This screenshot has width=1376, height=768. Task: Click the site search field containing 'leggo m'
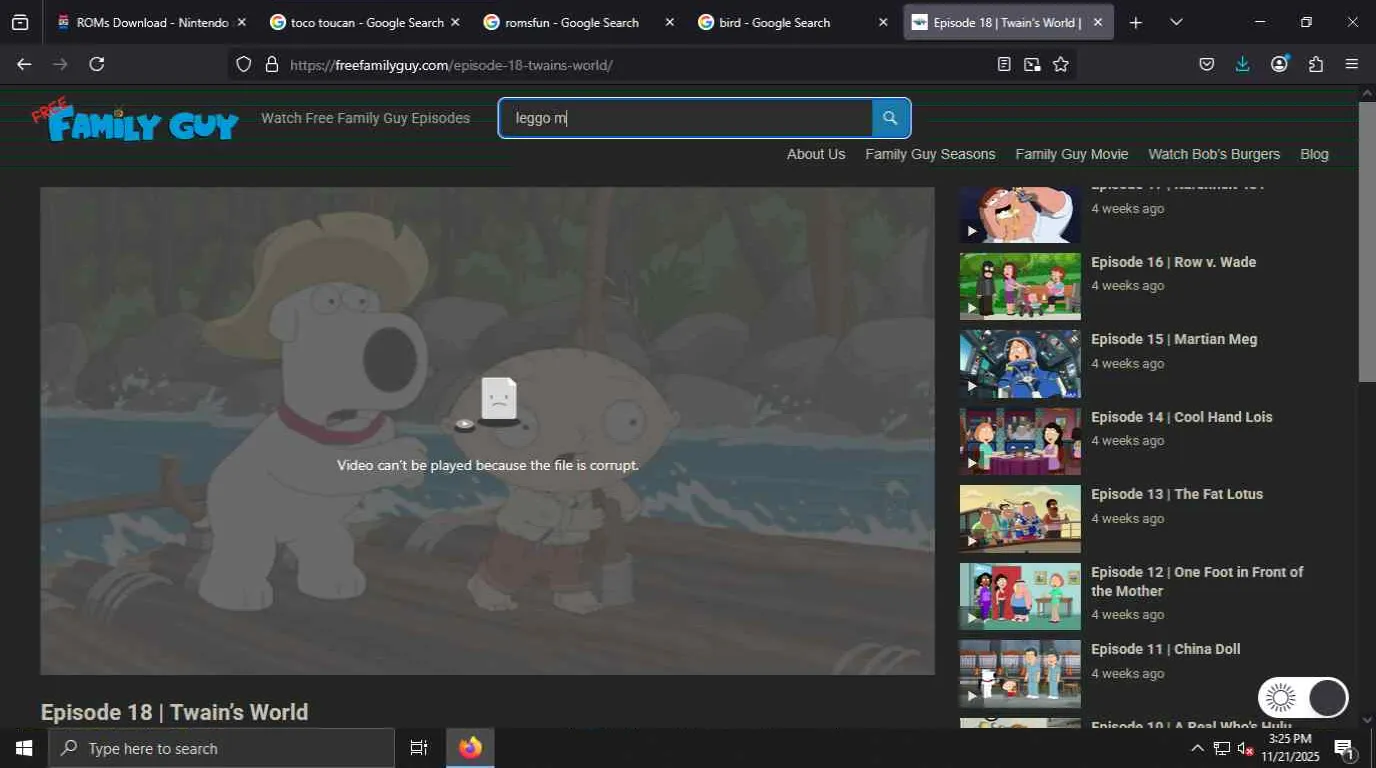click(x=686, y=118)
